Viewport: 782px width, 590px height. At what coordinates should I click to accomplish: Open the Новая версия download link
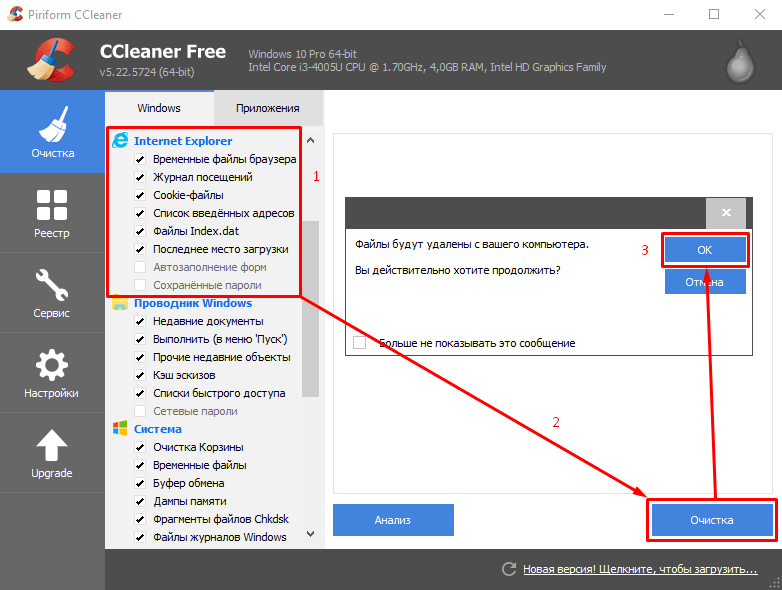pyautogui.click(x=640, y=569)
